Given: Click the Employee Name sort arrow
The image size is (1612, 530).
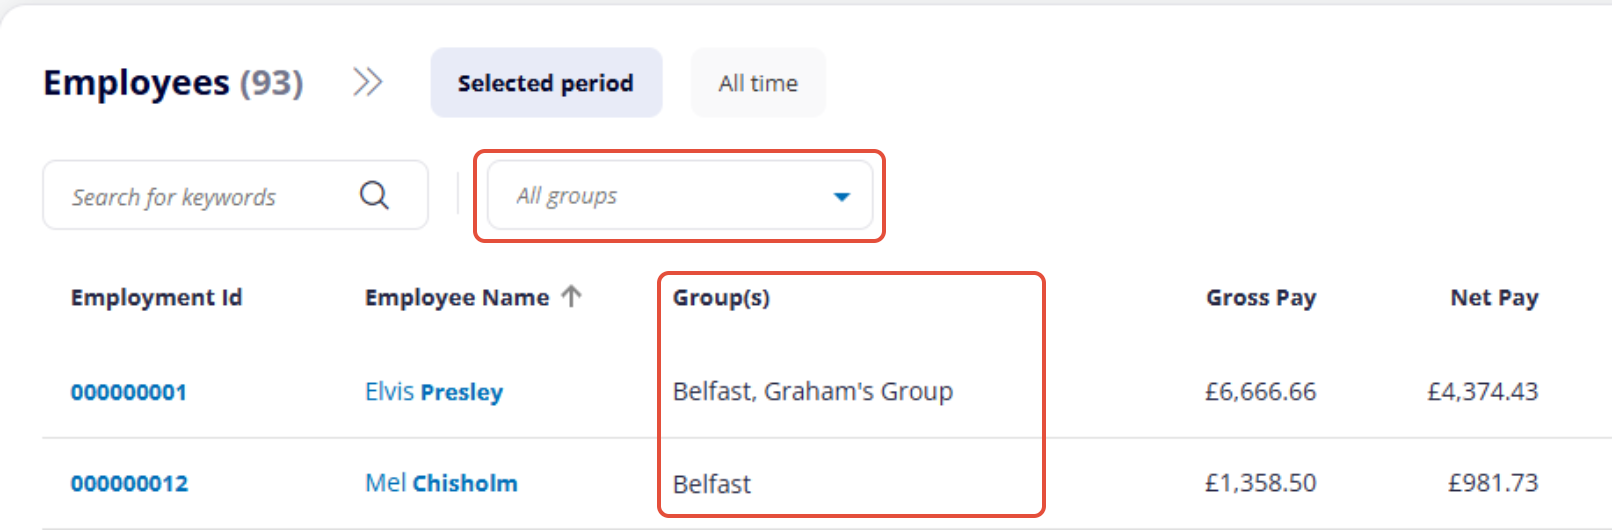Looking at the screenshot, I should (571, 296).
